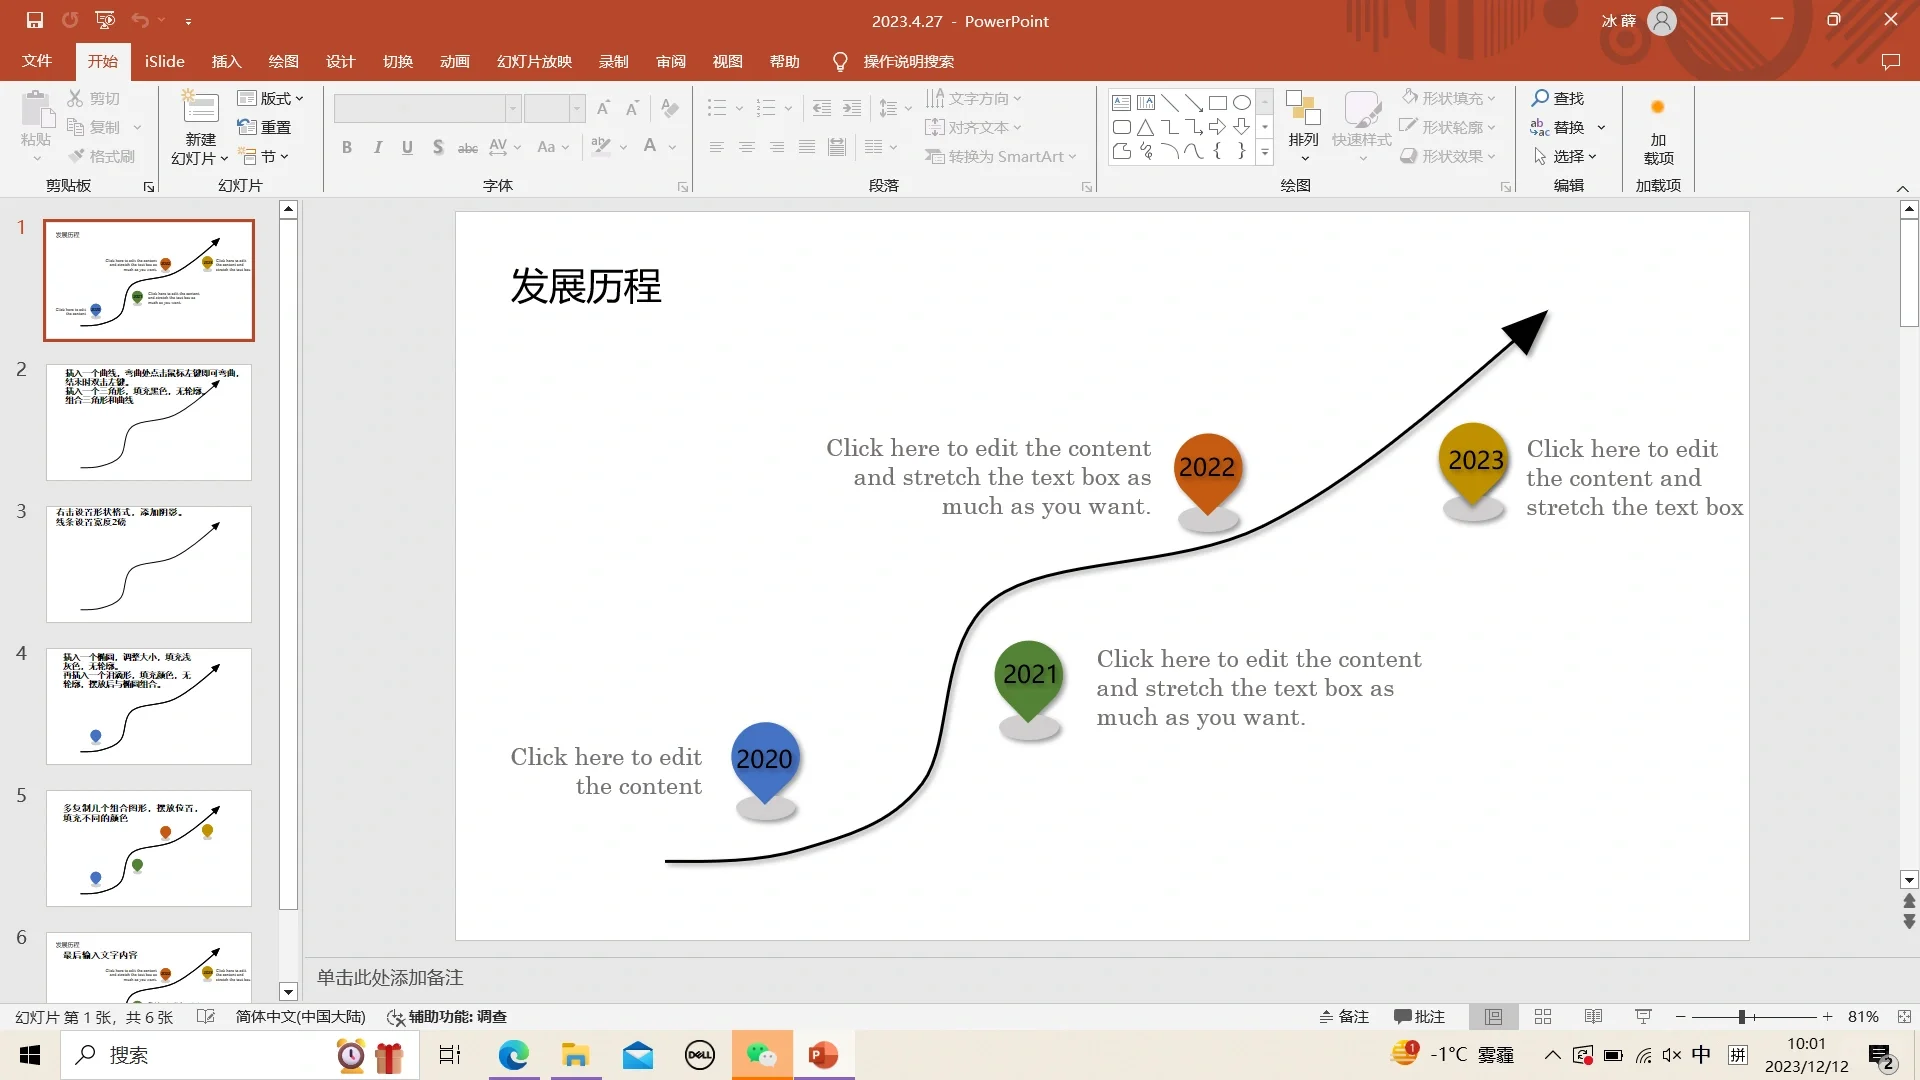Image resolution: width=1920 pixels, height=1080 pixels.
Task: Click the Find (查找) icon
Action: (1540, 98)
